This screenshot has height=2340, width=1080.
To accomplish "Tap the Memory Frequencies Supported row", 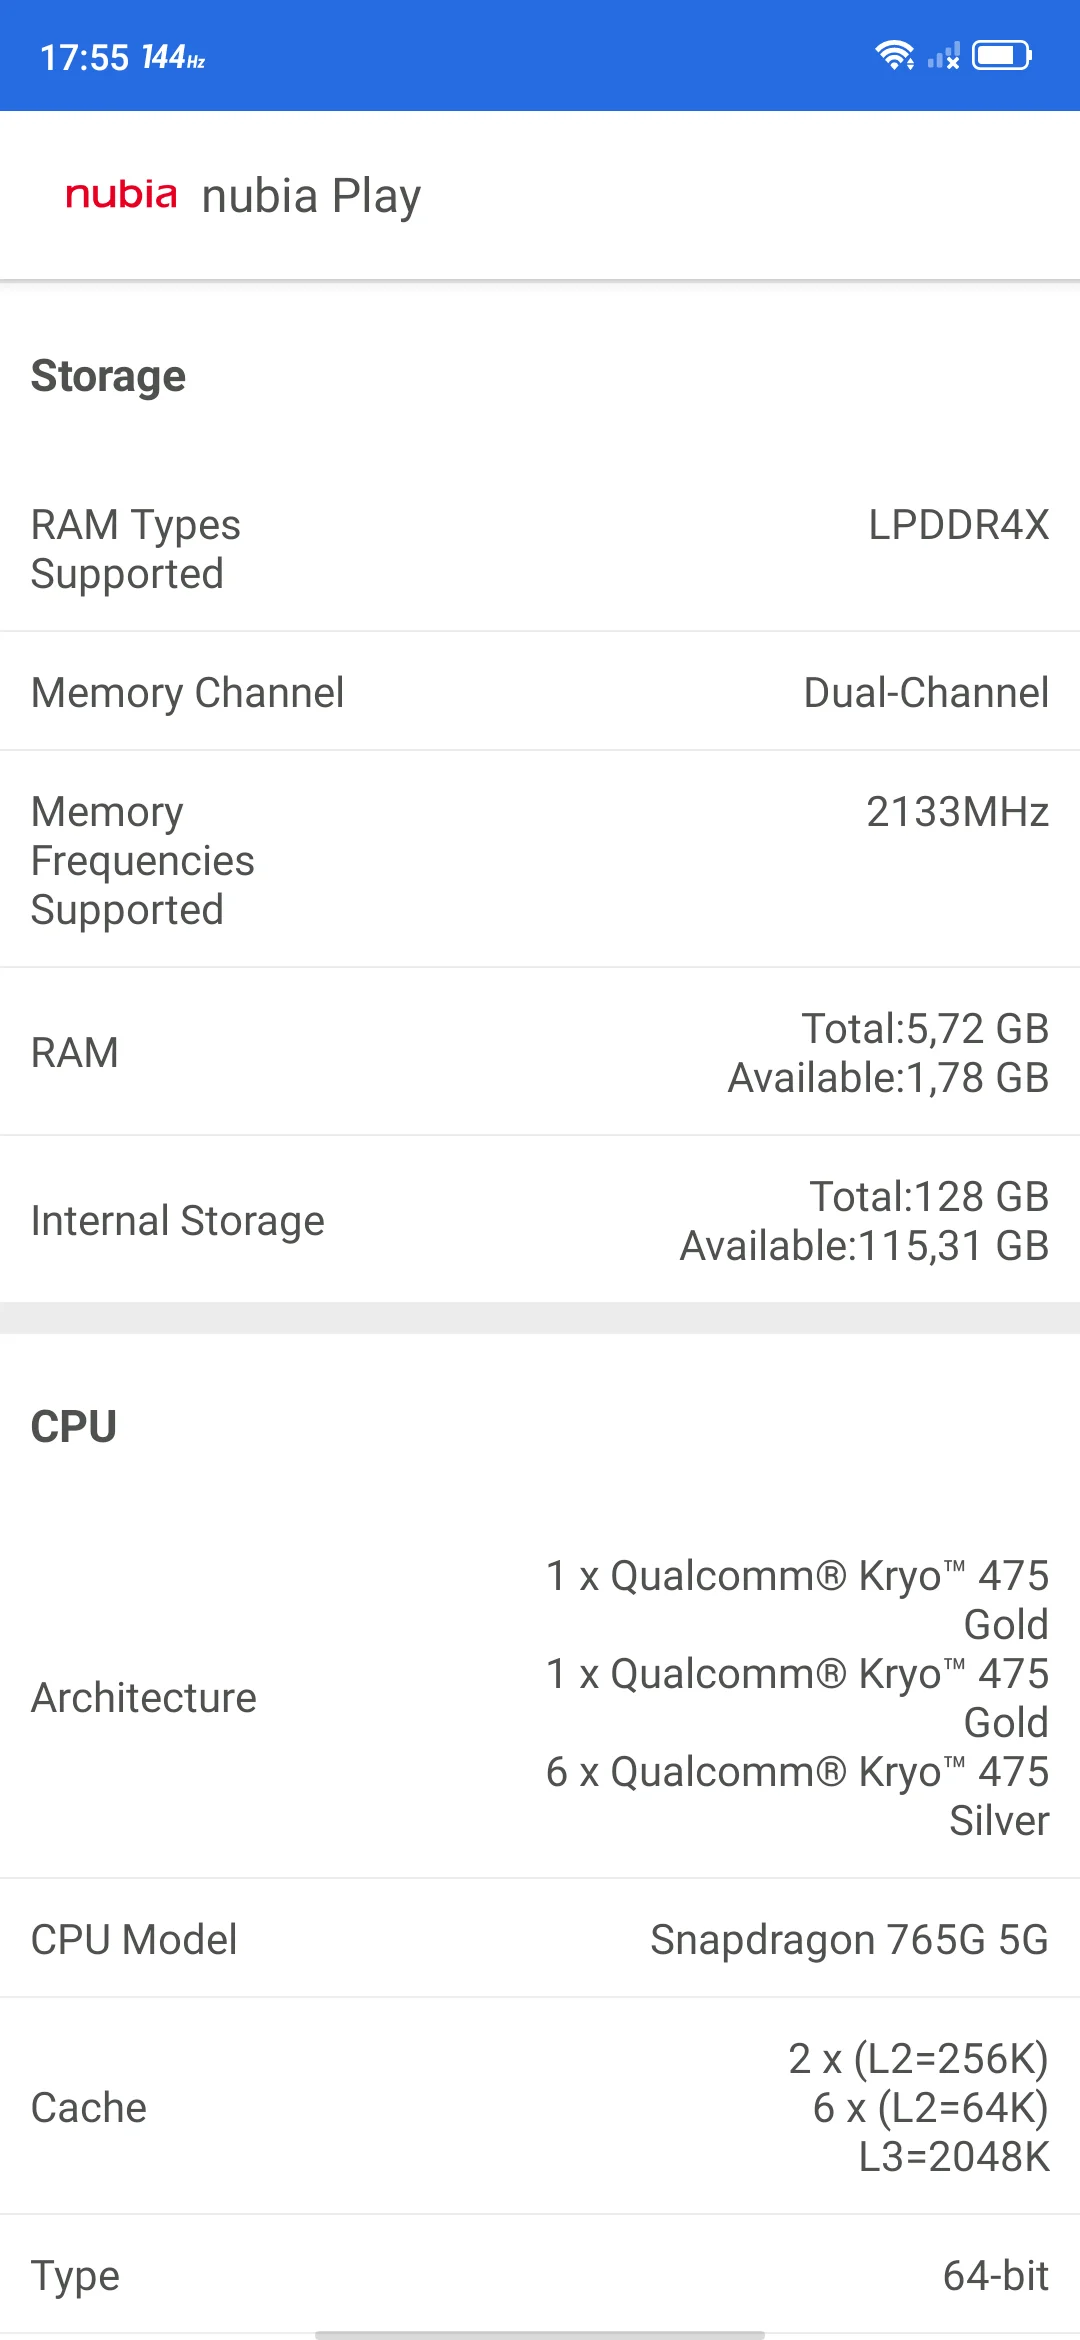I will click(540, 860).
